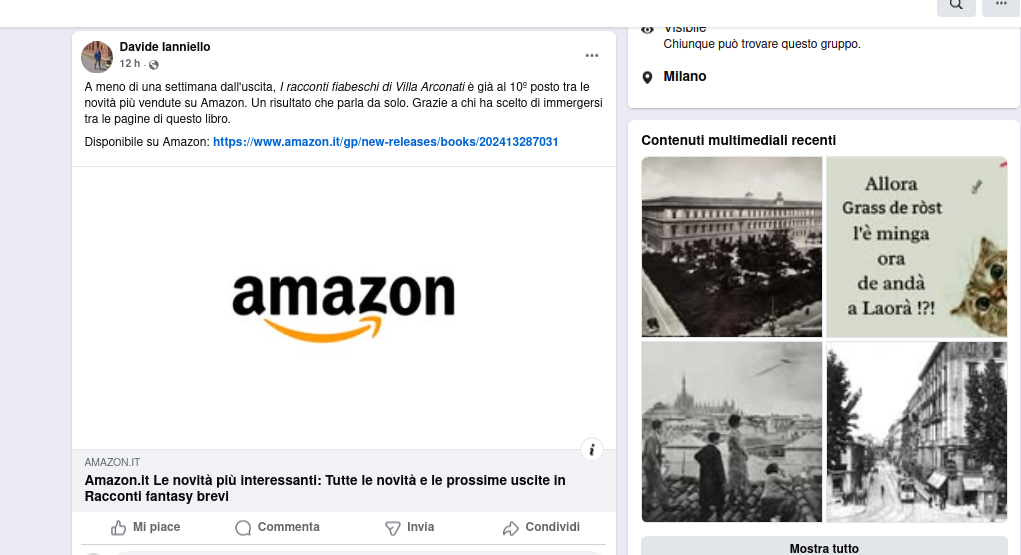Click the link info icon
1021x555 pixels.
(592, 449)
